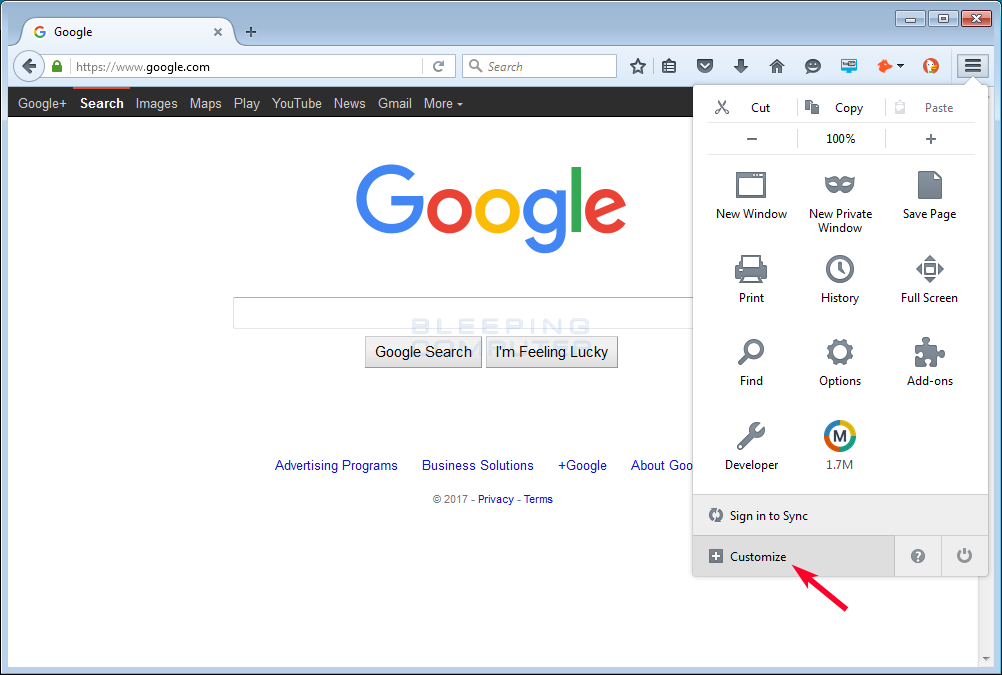The image size is (1002, 675).
Task: Open the New Private Window mask icon
Action: click(840, 186)
